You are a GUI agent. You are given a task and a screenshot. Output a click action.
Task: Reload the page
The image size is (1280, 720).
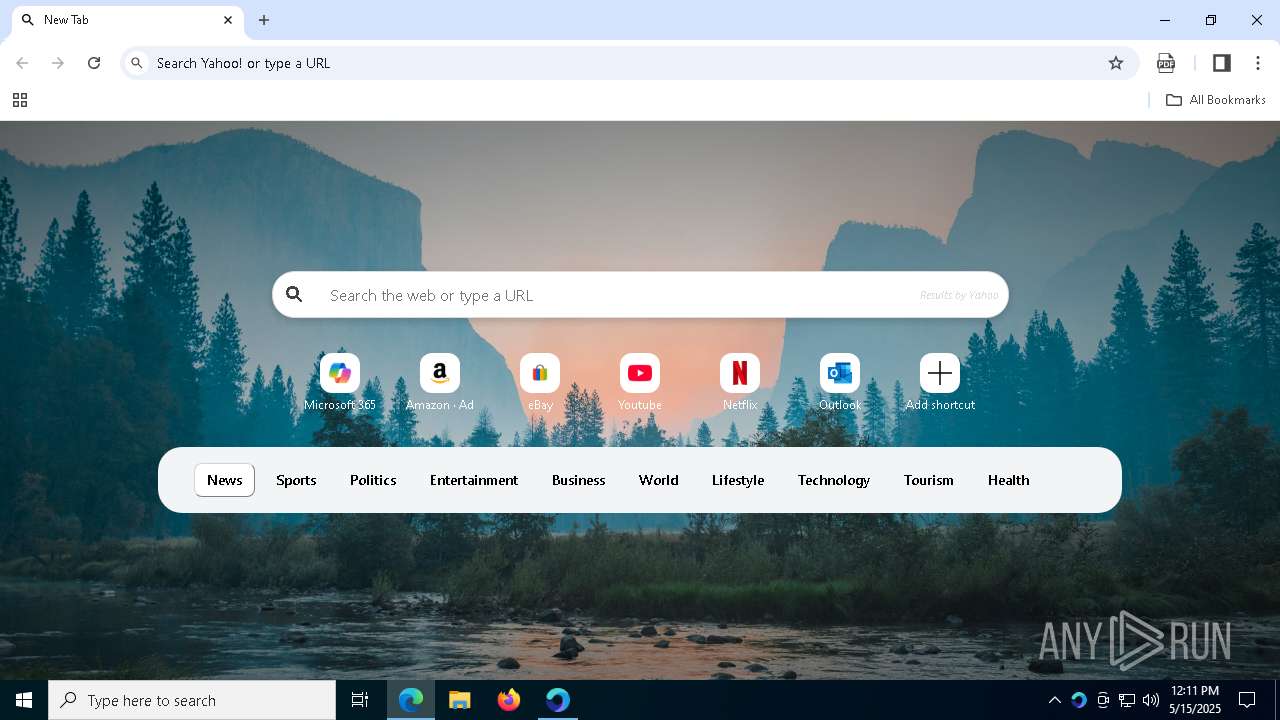click(94, 63)
